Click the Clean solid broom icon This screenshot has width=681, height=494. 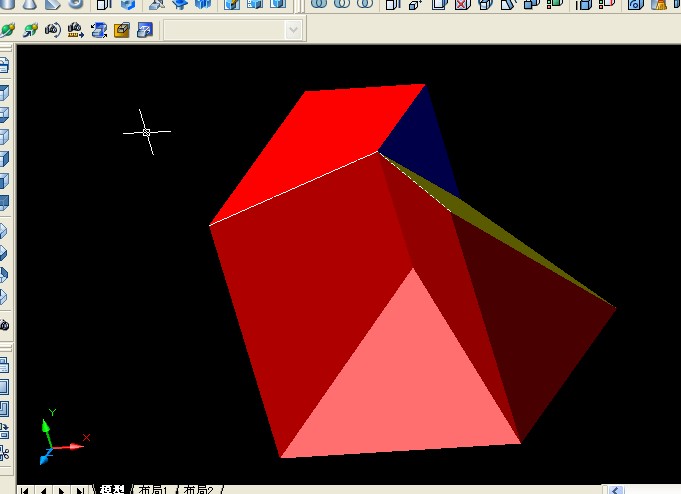click(659, 4)
